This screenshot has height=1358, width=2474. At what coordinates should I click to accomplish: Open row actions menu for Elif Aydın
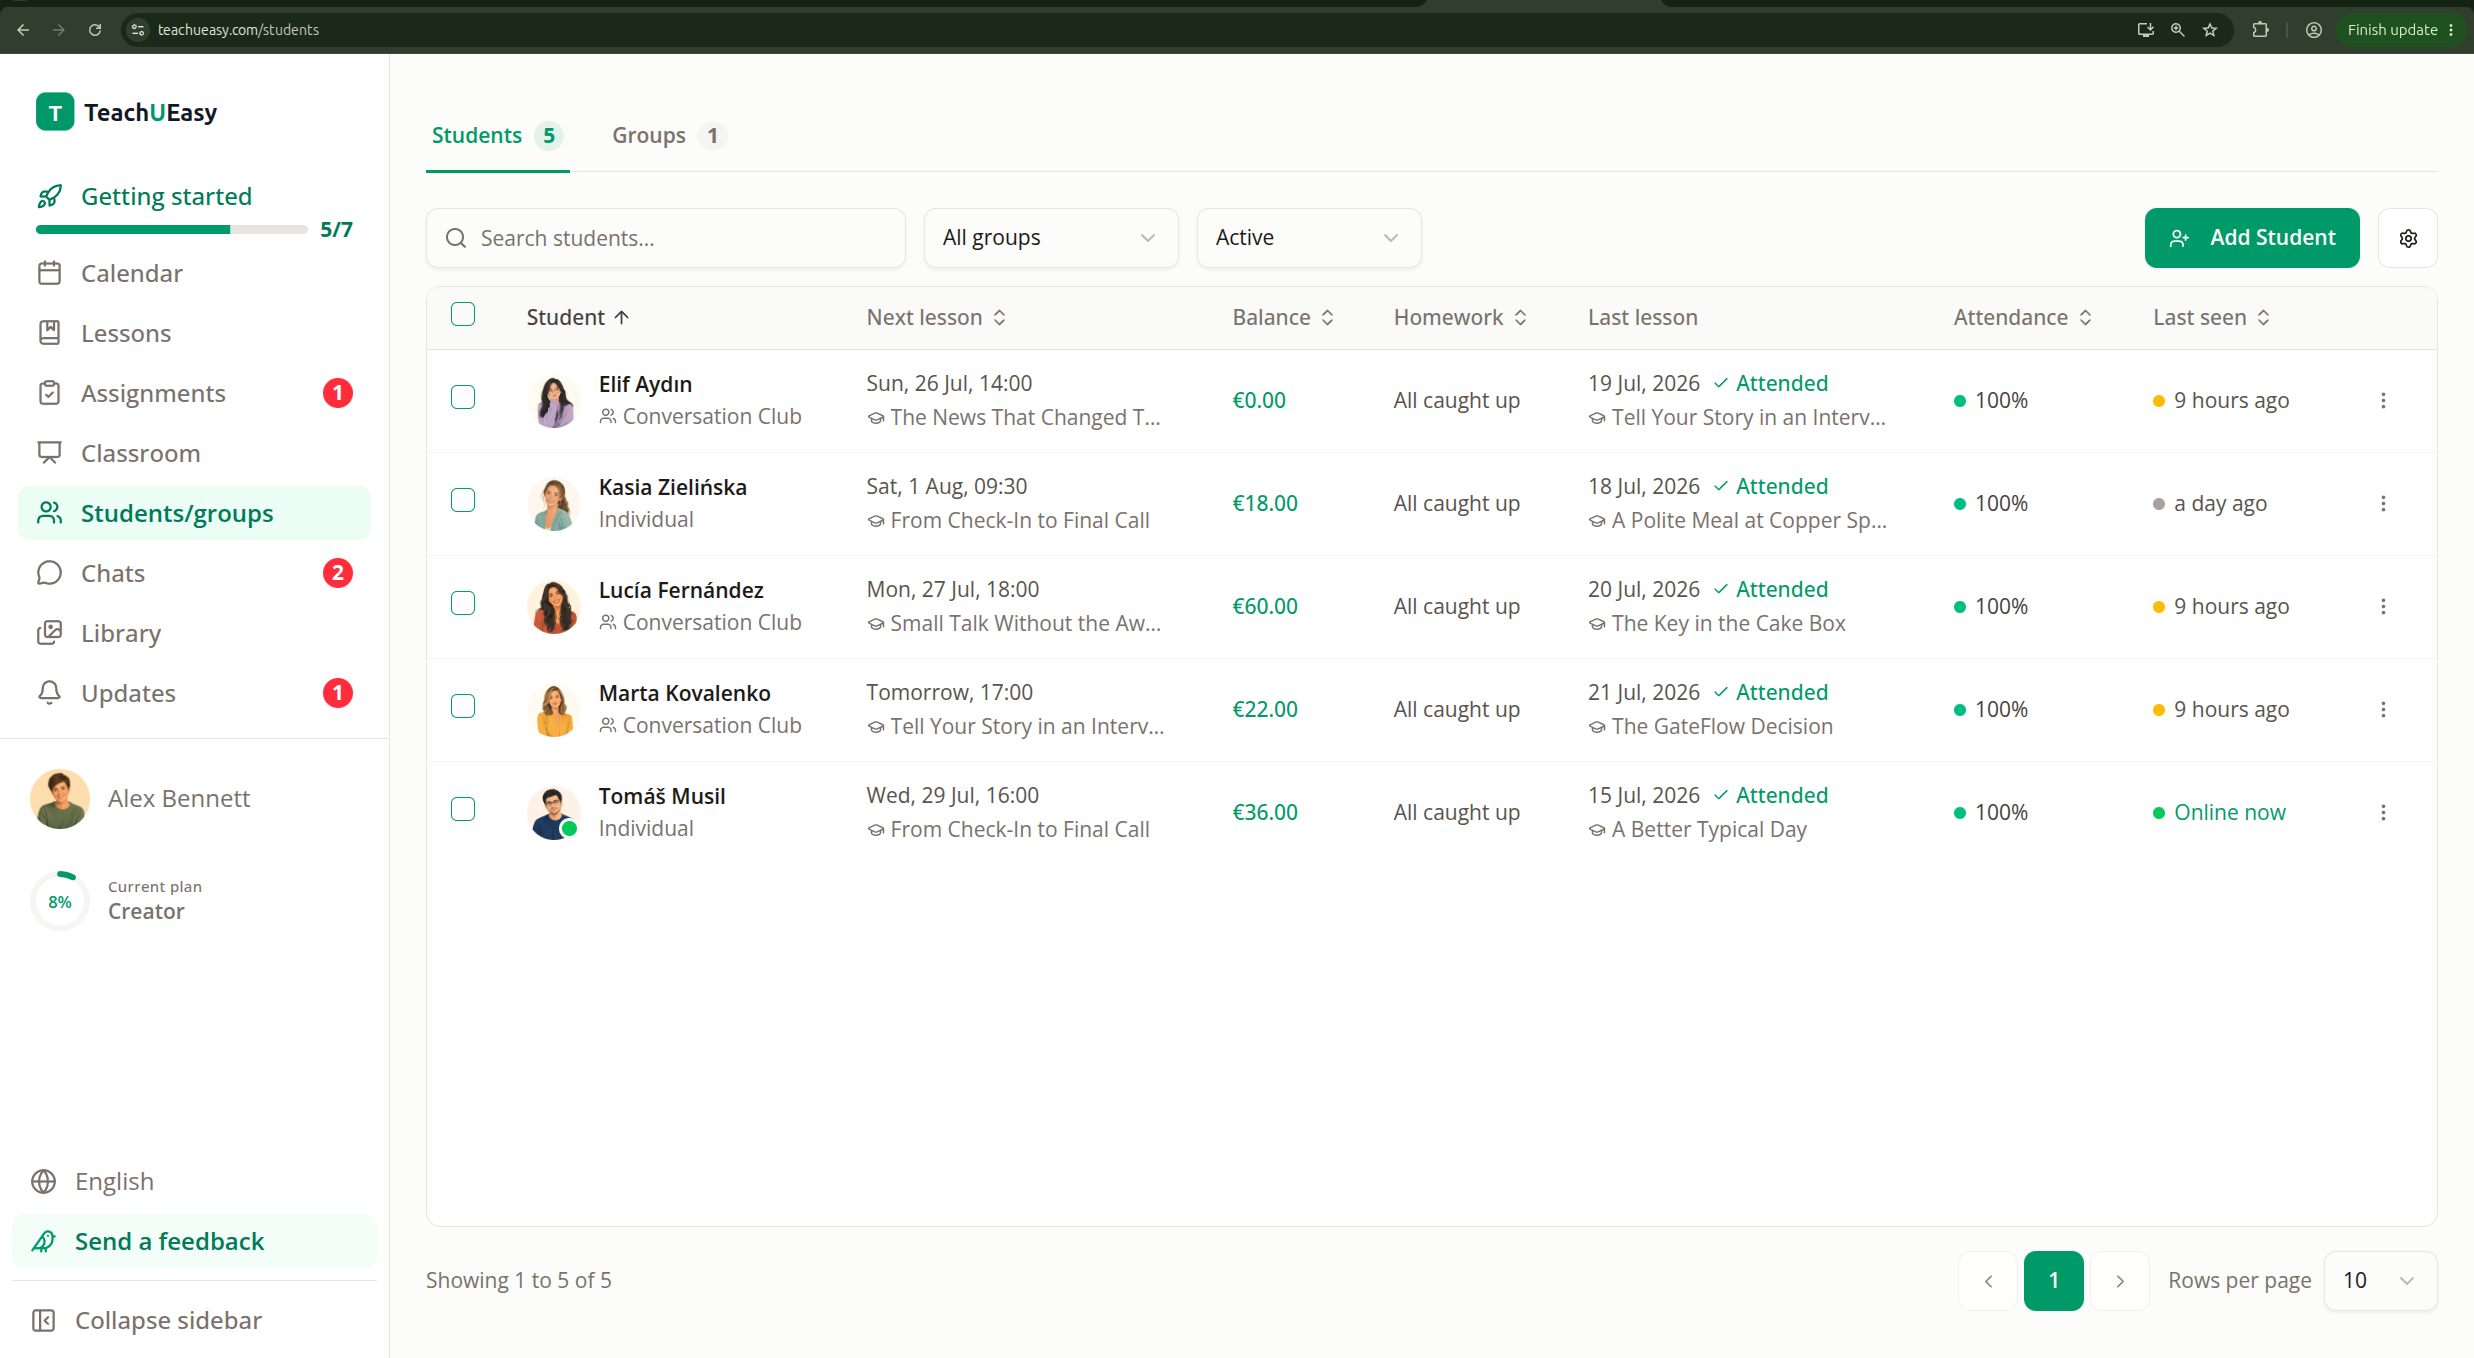pos(2383,400)
